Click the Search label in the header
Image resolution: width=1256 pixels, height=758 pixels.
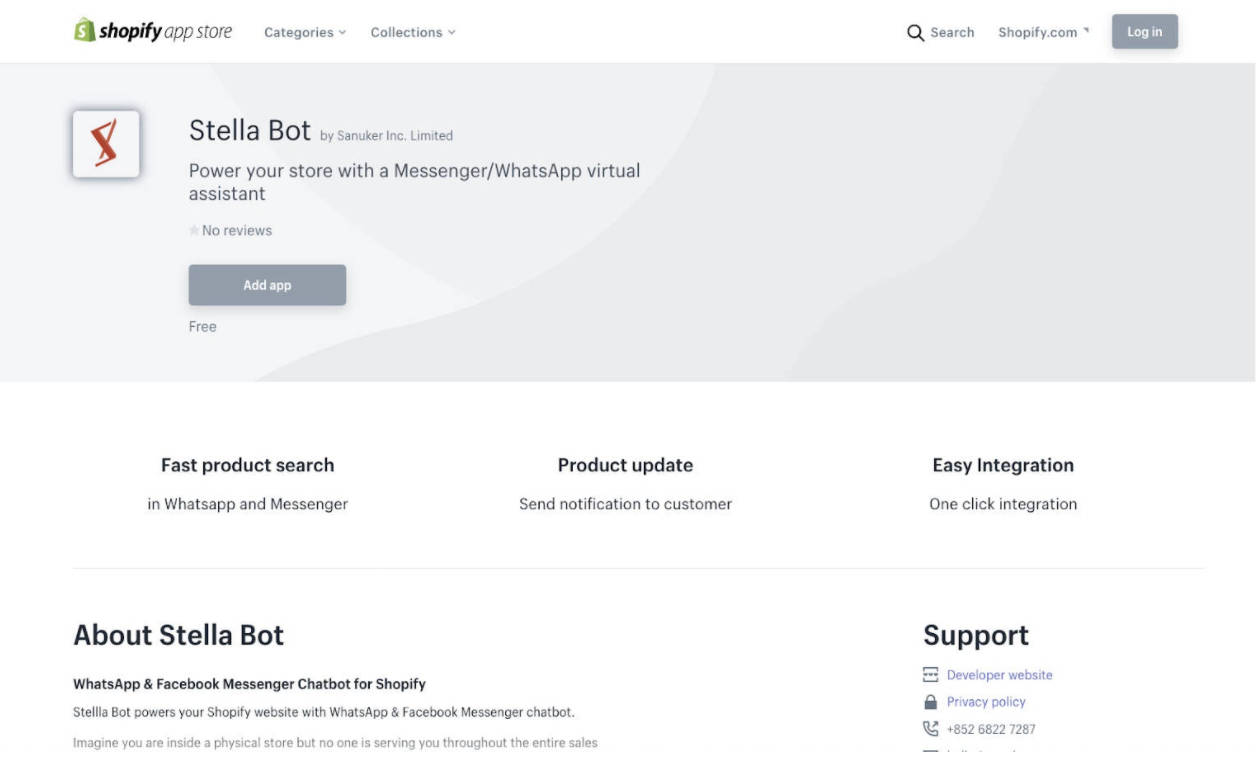pos(952,32)
